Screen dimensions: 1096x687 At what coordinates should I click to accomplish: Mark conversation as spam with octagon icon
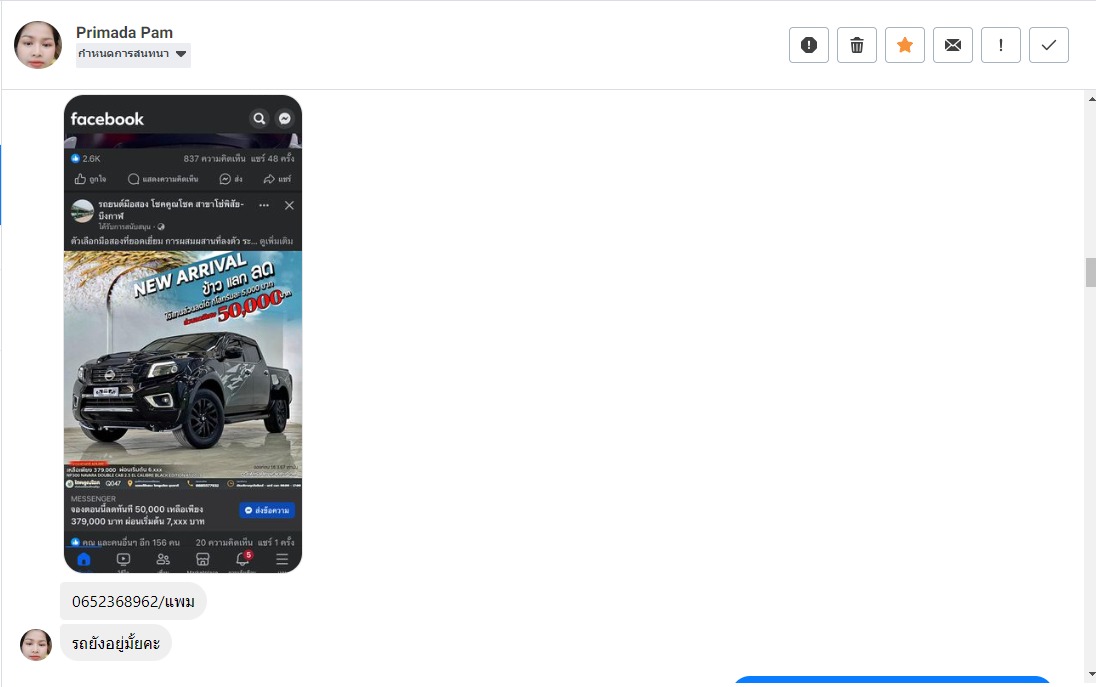coord(809,45)
